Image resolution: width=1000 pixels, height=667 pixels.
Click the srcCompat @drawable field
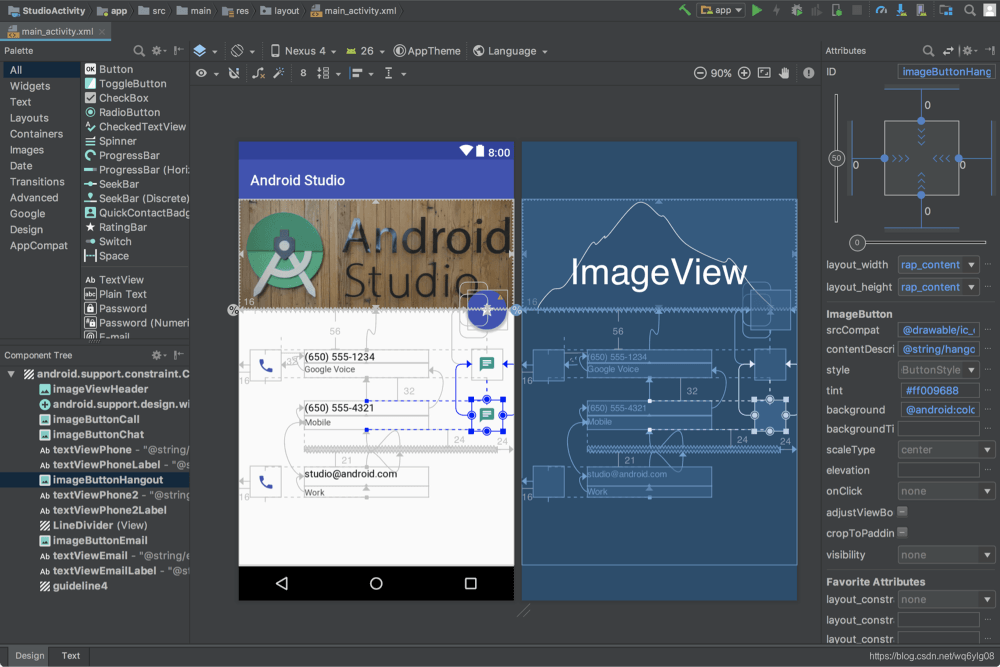[938, 330]
